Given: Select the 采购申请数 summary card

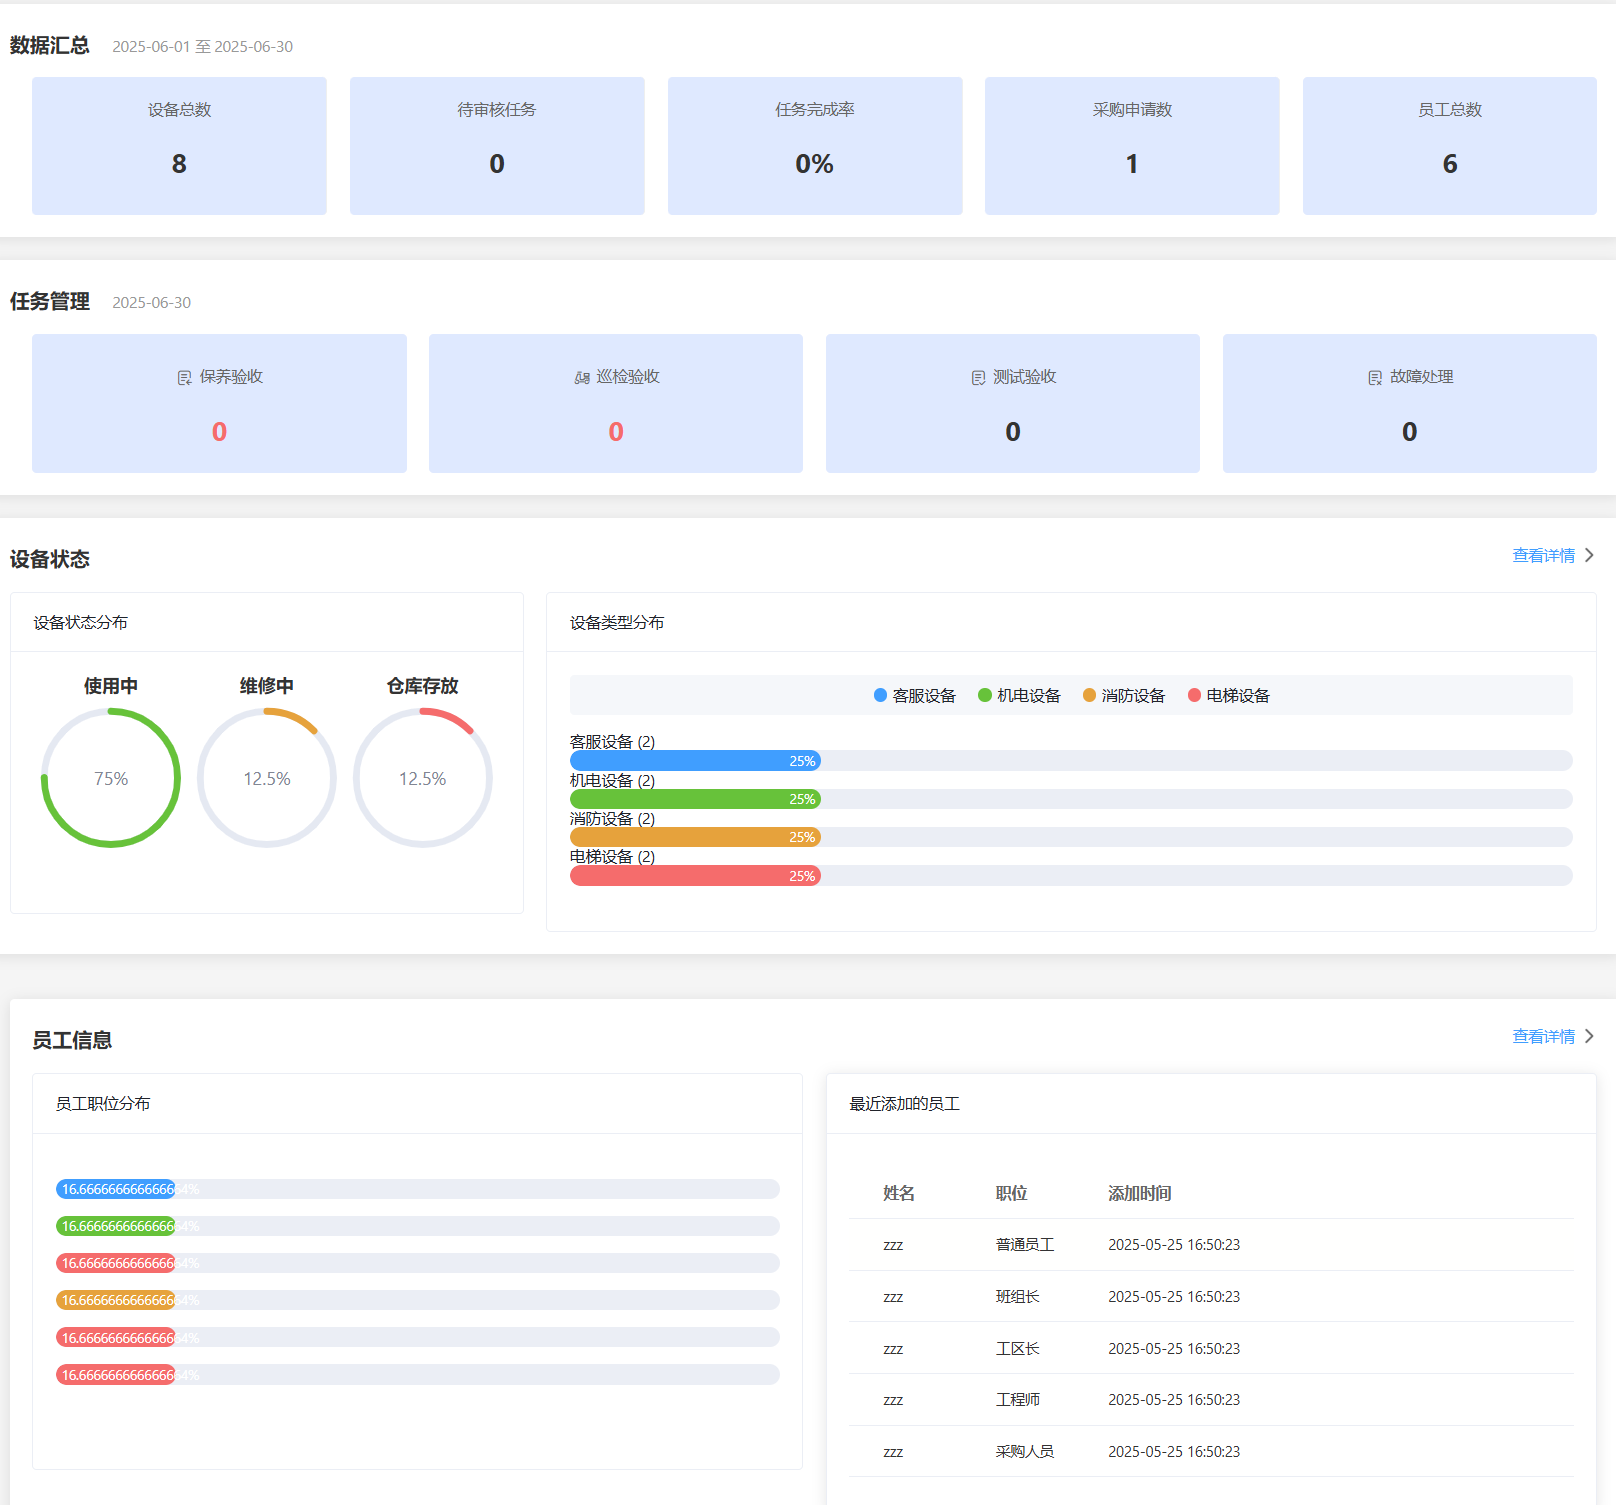Looking at the screenshot, I should (x=1132, y=146).
